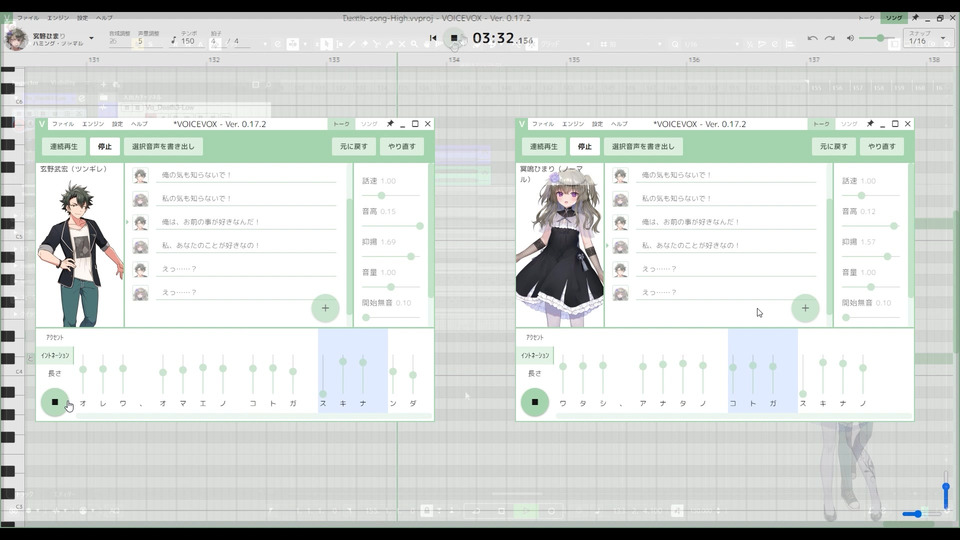Open the スナップ 1/16 snap dropdown

[927, 38]
